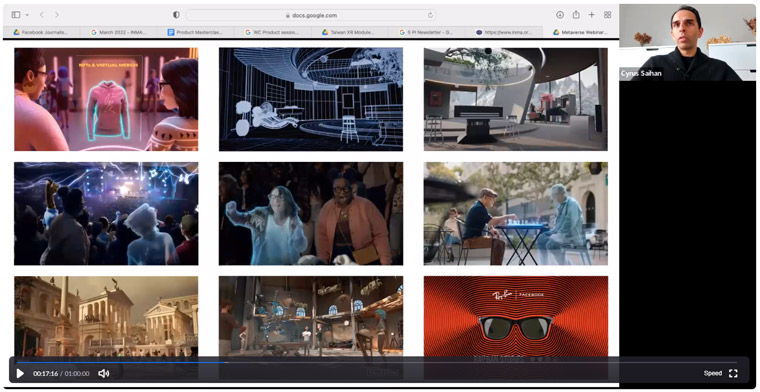Go back with the browser back arrow

(42, 15)
